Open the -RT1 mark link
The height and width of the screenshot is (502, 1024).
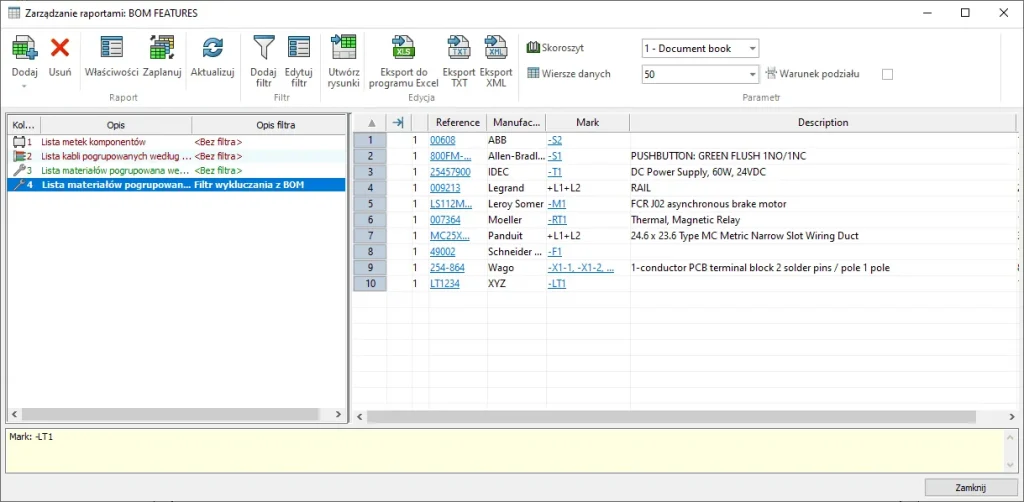pyautogui.click(x=557, y=220)
